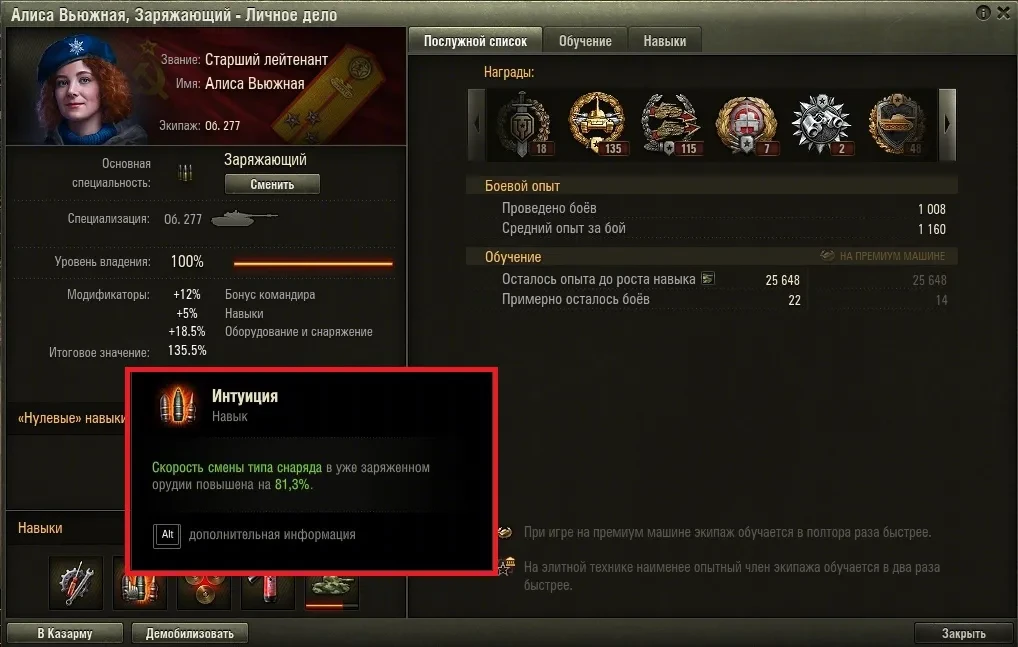Image resolution: width=1018 pixels, height=647 pixels.
Task: Click the Закрыть button
Action: pyautogui.click(x=963, y=633)
